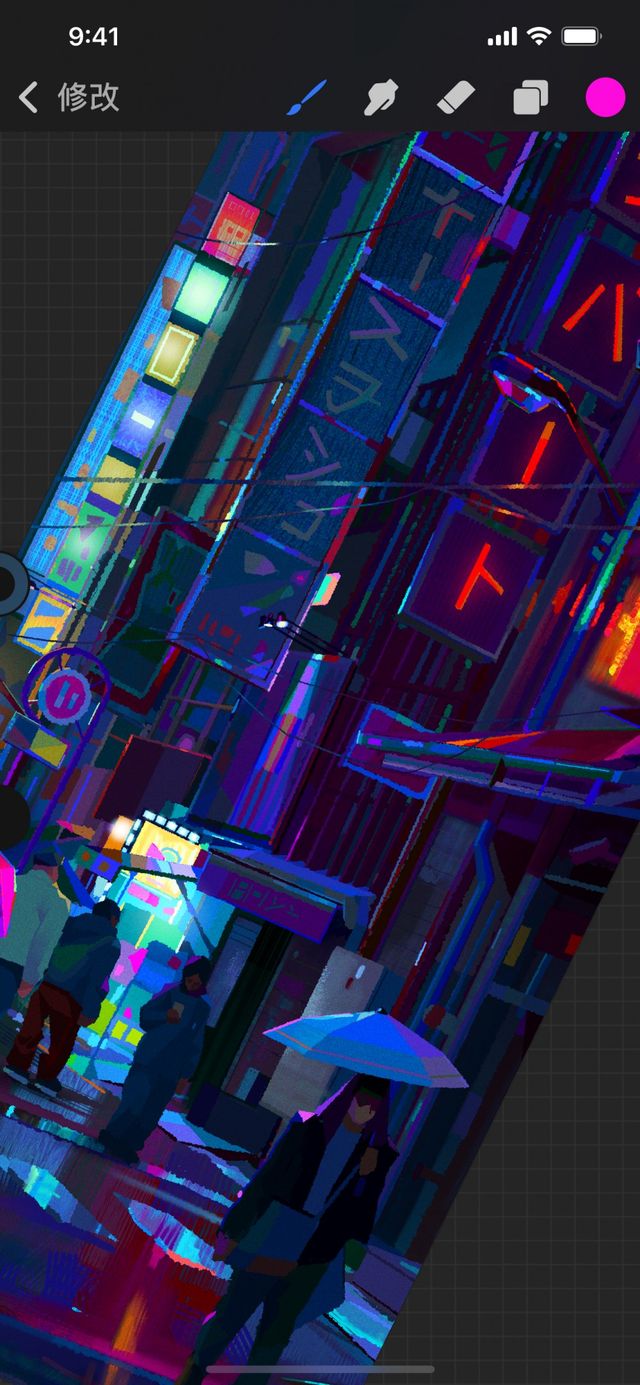Open the 修改 menu label
Image resolution: width=640 pixels, height=1385 pixels.
89,97
